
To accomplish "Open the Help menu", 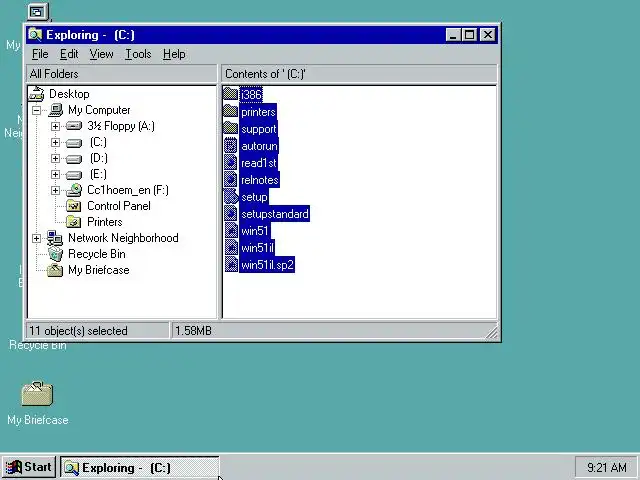I will click(x=174, y=54).
